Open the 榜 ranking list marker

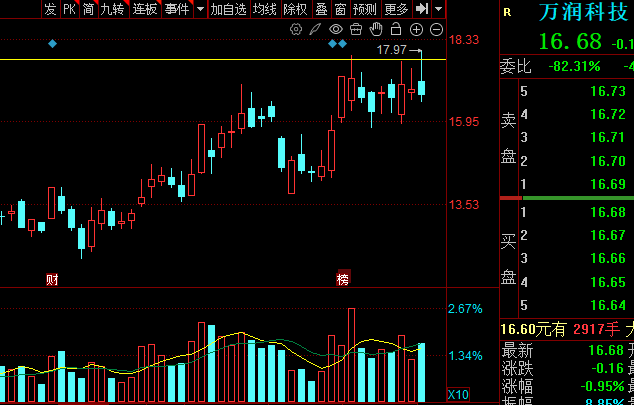click(343, 279)
